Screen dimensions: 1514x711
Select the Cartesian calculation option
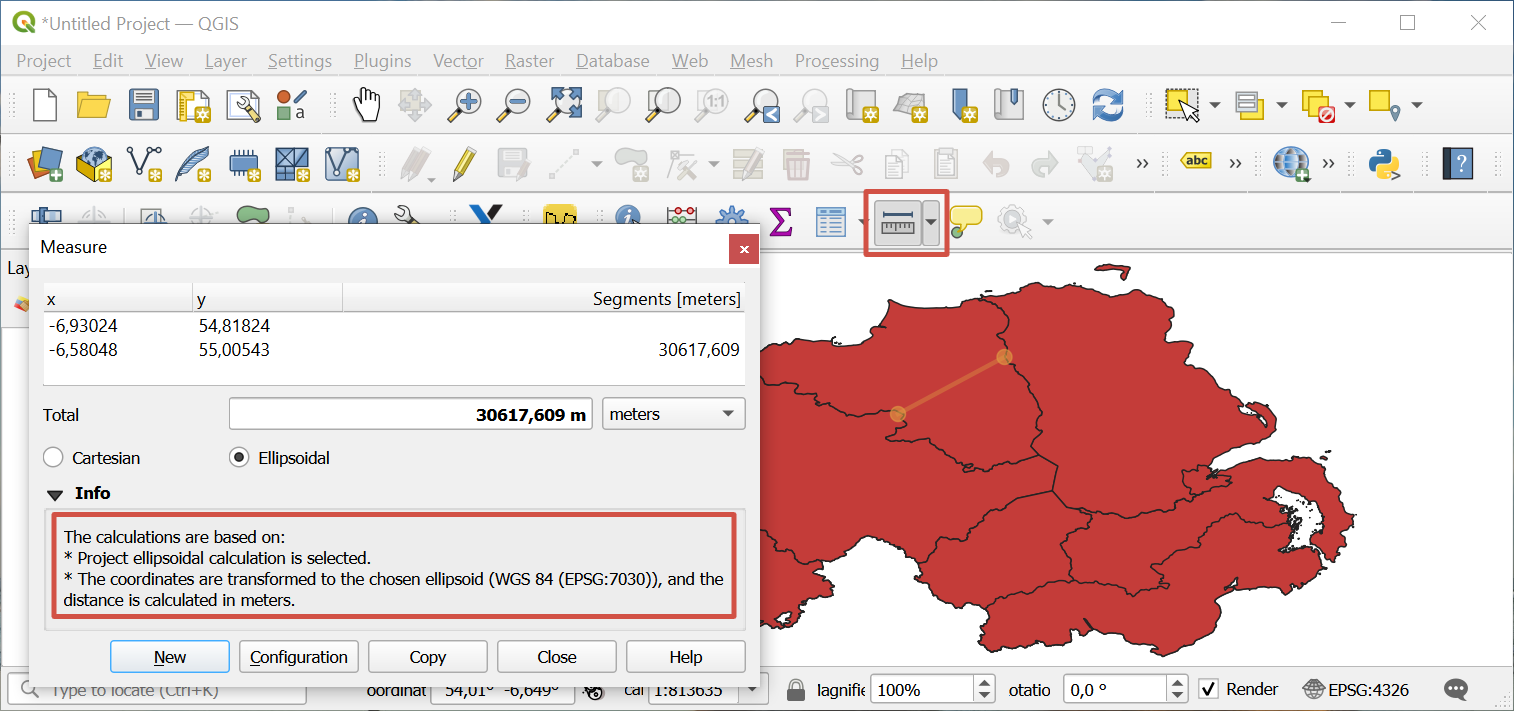tap(52, 457)
